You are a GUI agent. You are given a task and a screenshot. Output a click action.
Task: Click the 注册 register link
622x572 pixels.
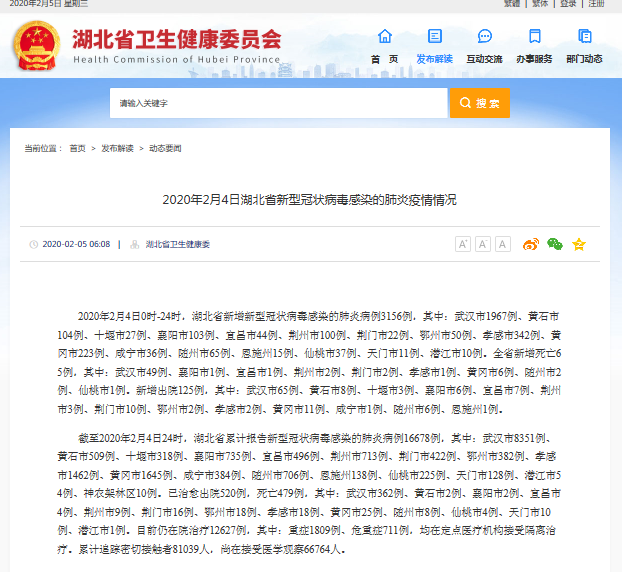click(x=597, y=4)
